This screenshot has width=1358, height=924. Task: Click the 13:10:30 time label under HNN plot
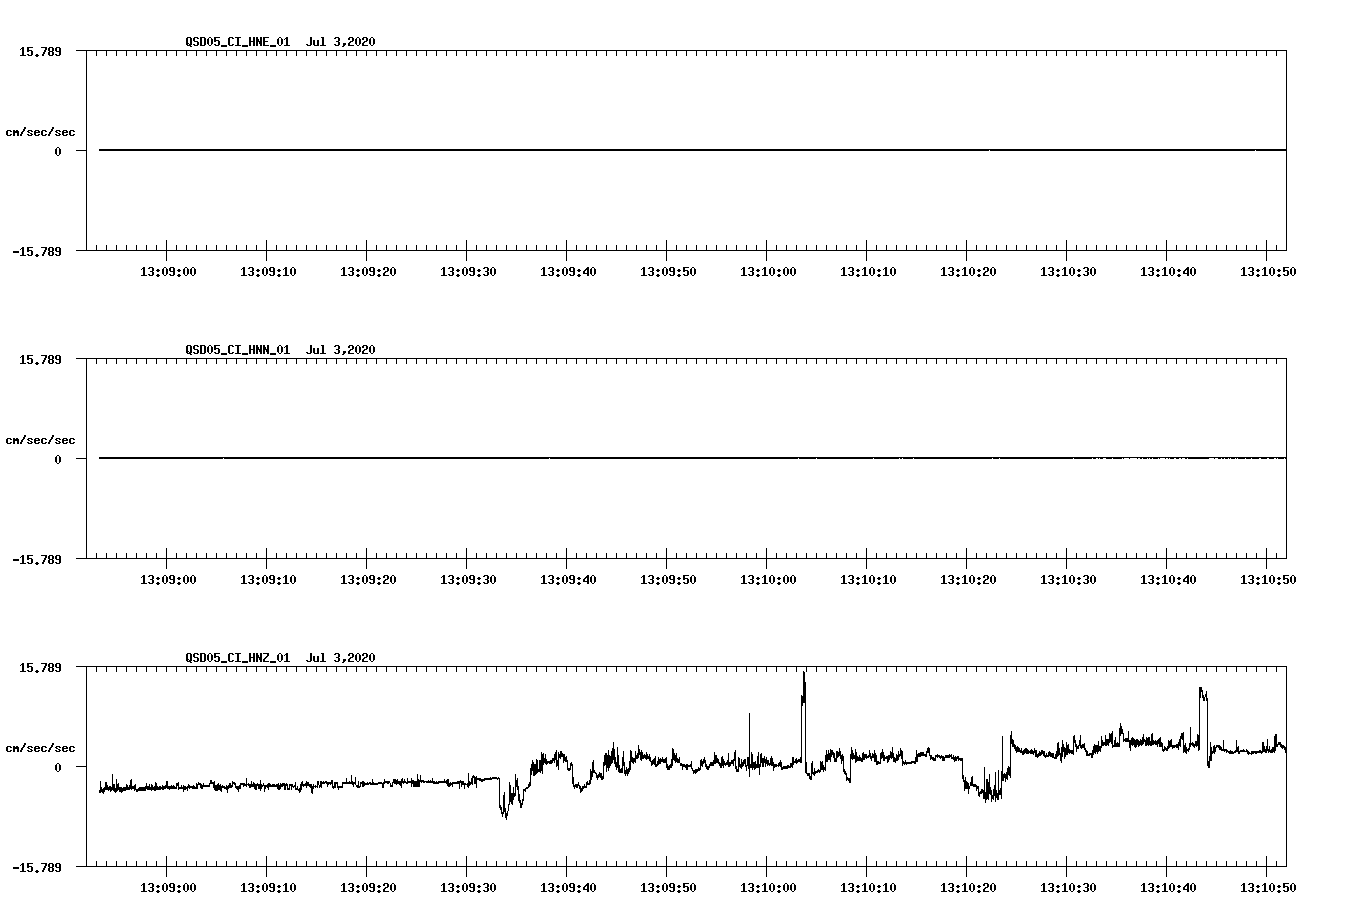[1067, 579]
